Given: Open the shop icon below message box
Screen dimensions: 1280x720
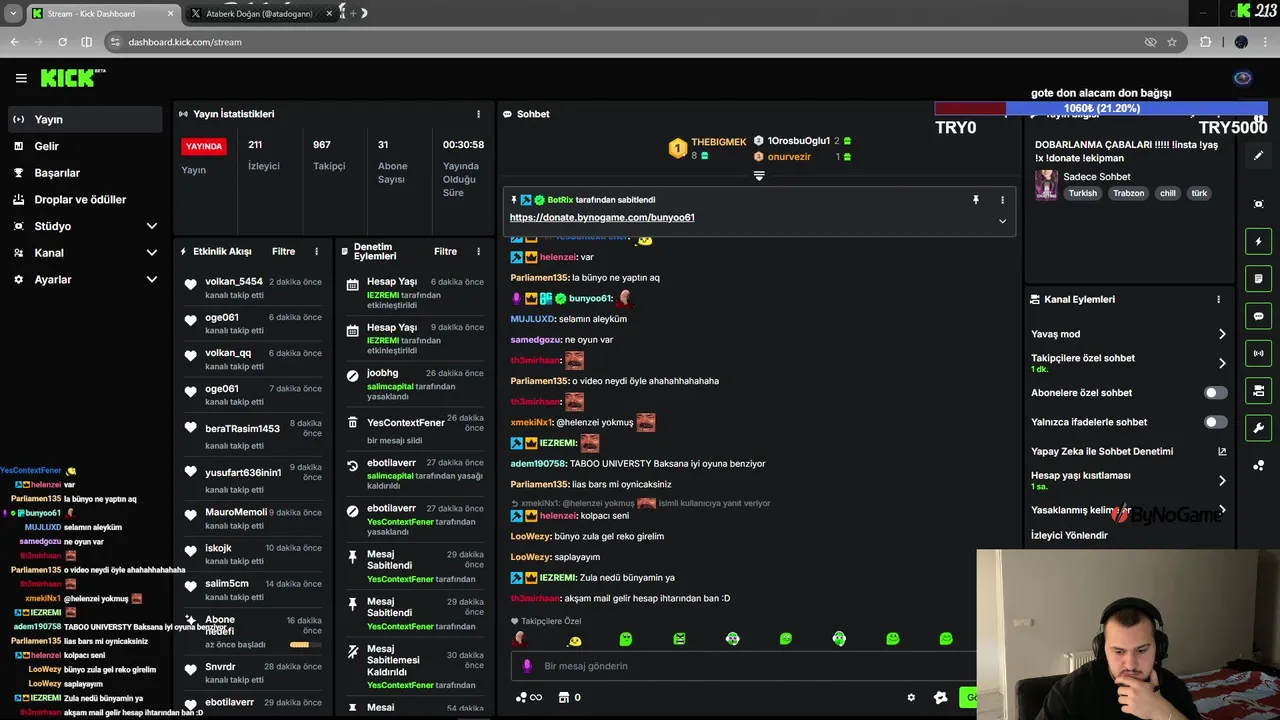Looking at the screenshot, I should (x=563, y=697).
